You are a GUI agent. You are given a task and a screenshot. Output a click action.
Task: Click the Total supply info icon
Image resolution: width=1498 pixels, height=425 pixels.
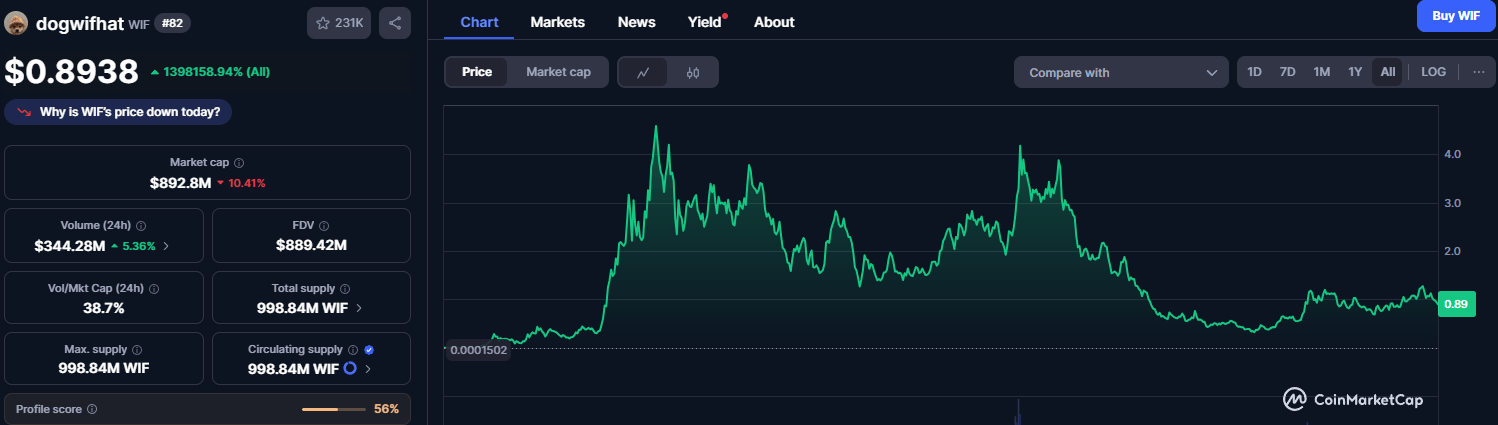click(x=345, y=288)
